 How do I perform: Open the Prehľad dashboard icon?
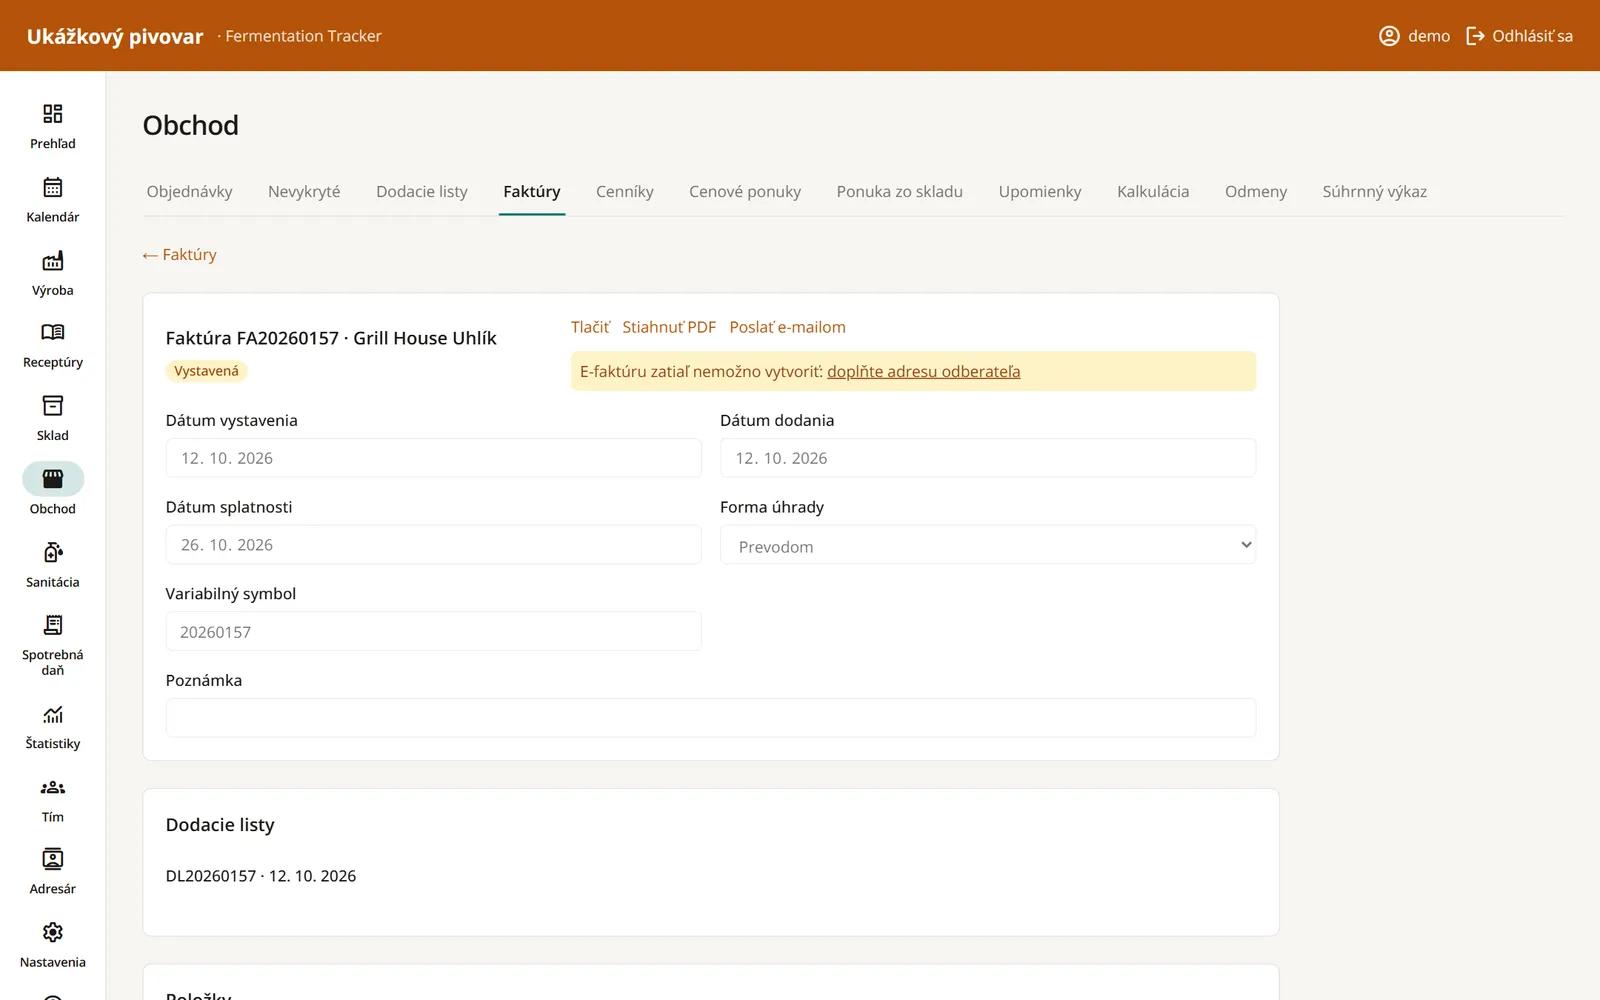click(x=53, y=113)
